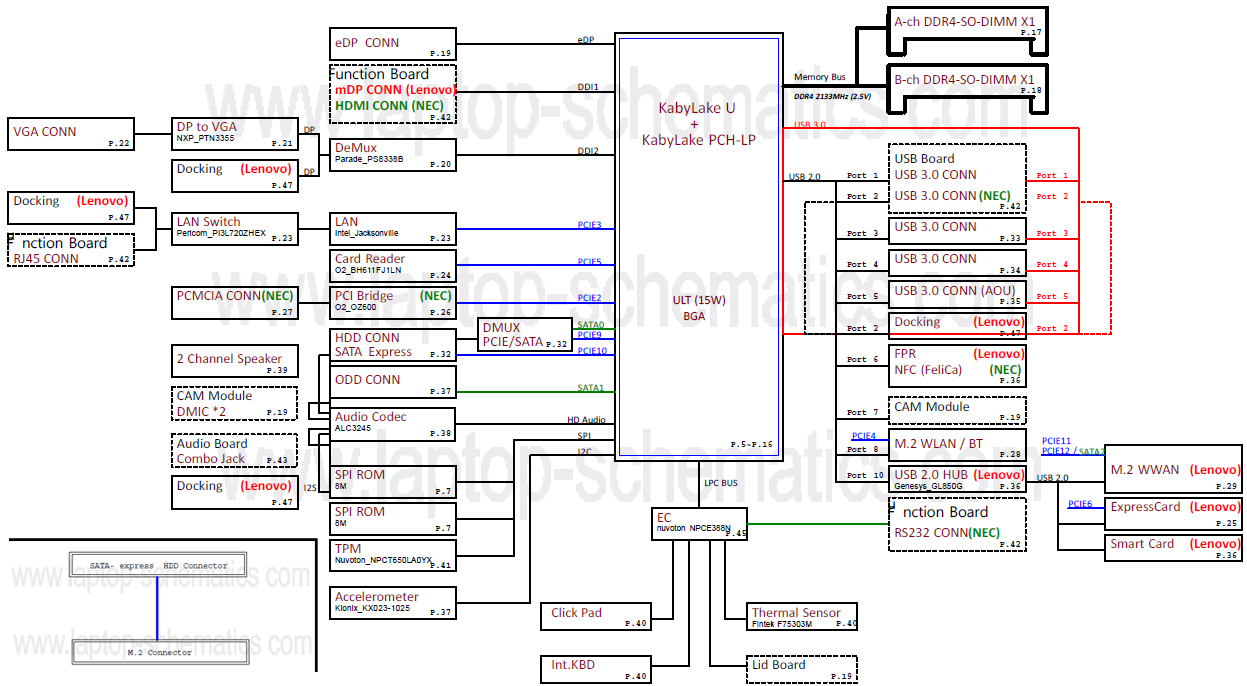Select the Thermal Sensor Fintek block
This screenshot has height=686, width=1247.
point(802,616)
